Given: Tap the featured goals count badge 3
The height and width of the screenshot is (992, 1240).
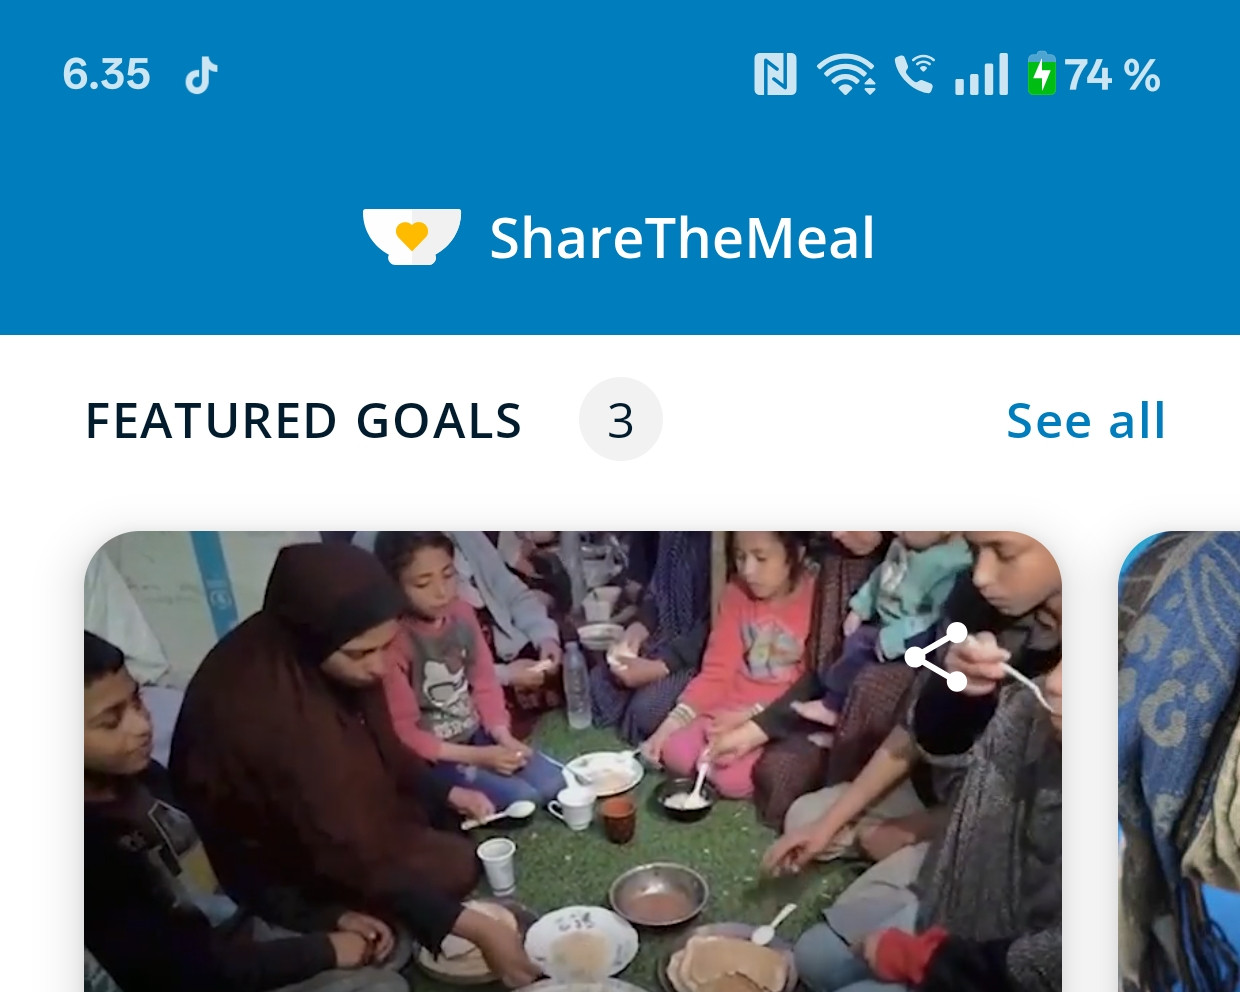Looking at the screenshot, I should click(621, 419).
